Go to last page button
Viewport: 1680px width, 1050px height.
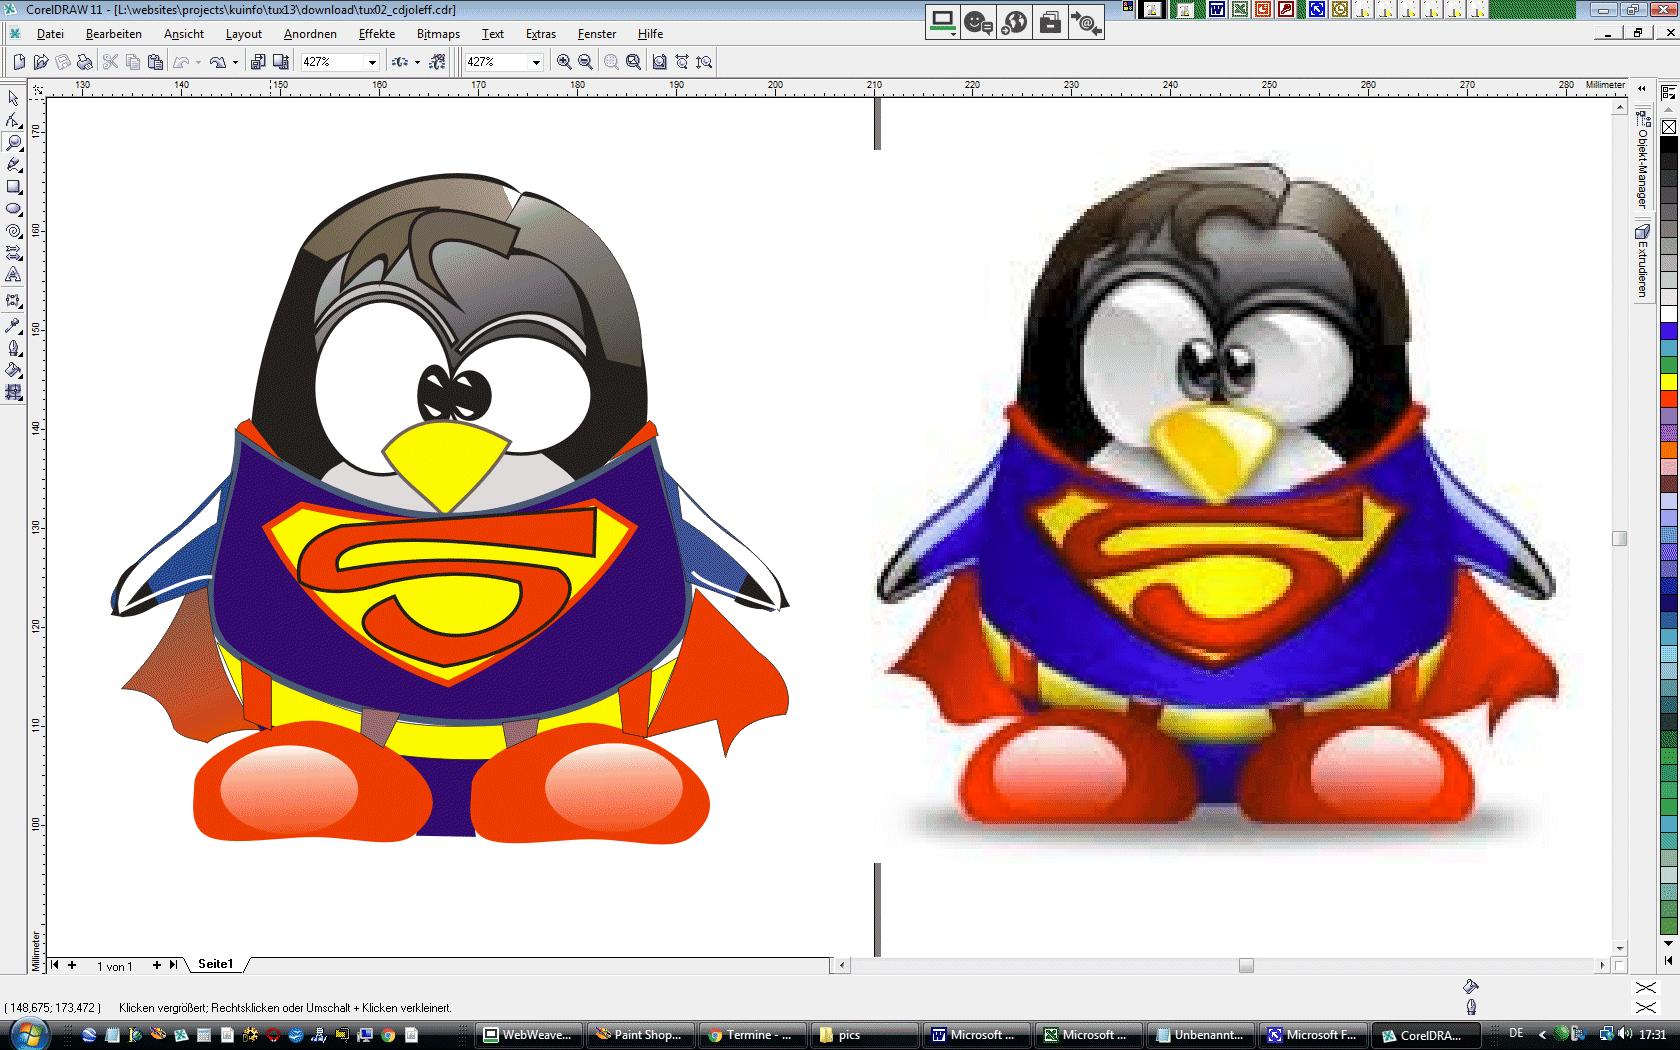coord(173,965)
